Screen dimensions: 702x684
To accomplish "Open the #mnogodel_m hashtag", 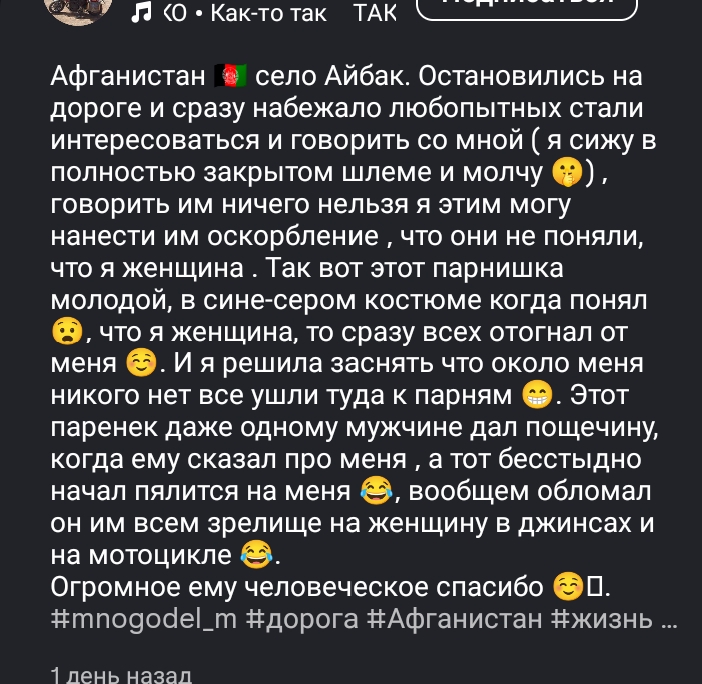I will tap(143, 619).
